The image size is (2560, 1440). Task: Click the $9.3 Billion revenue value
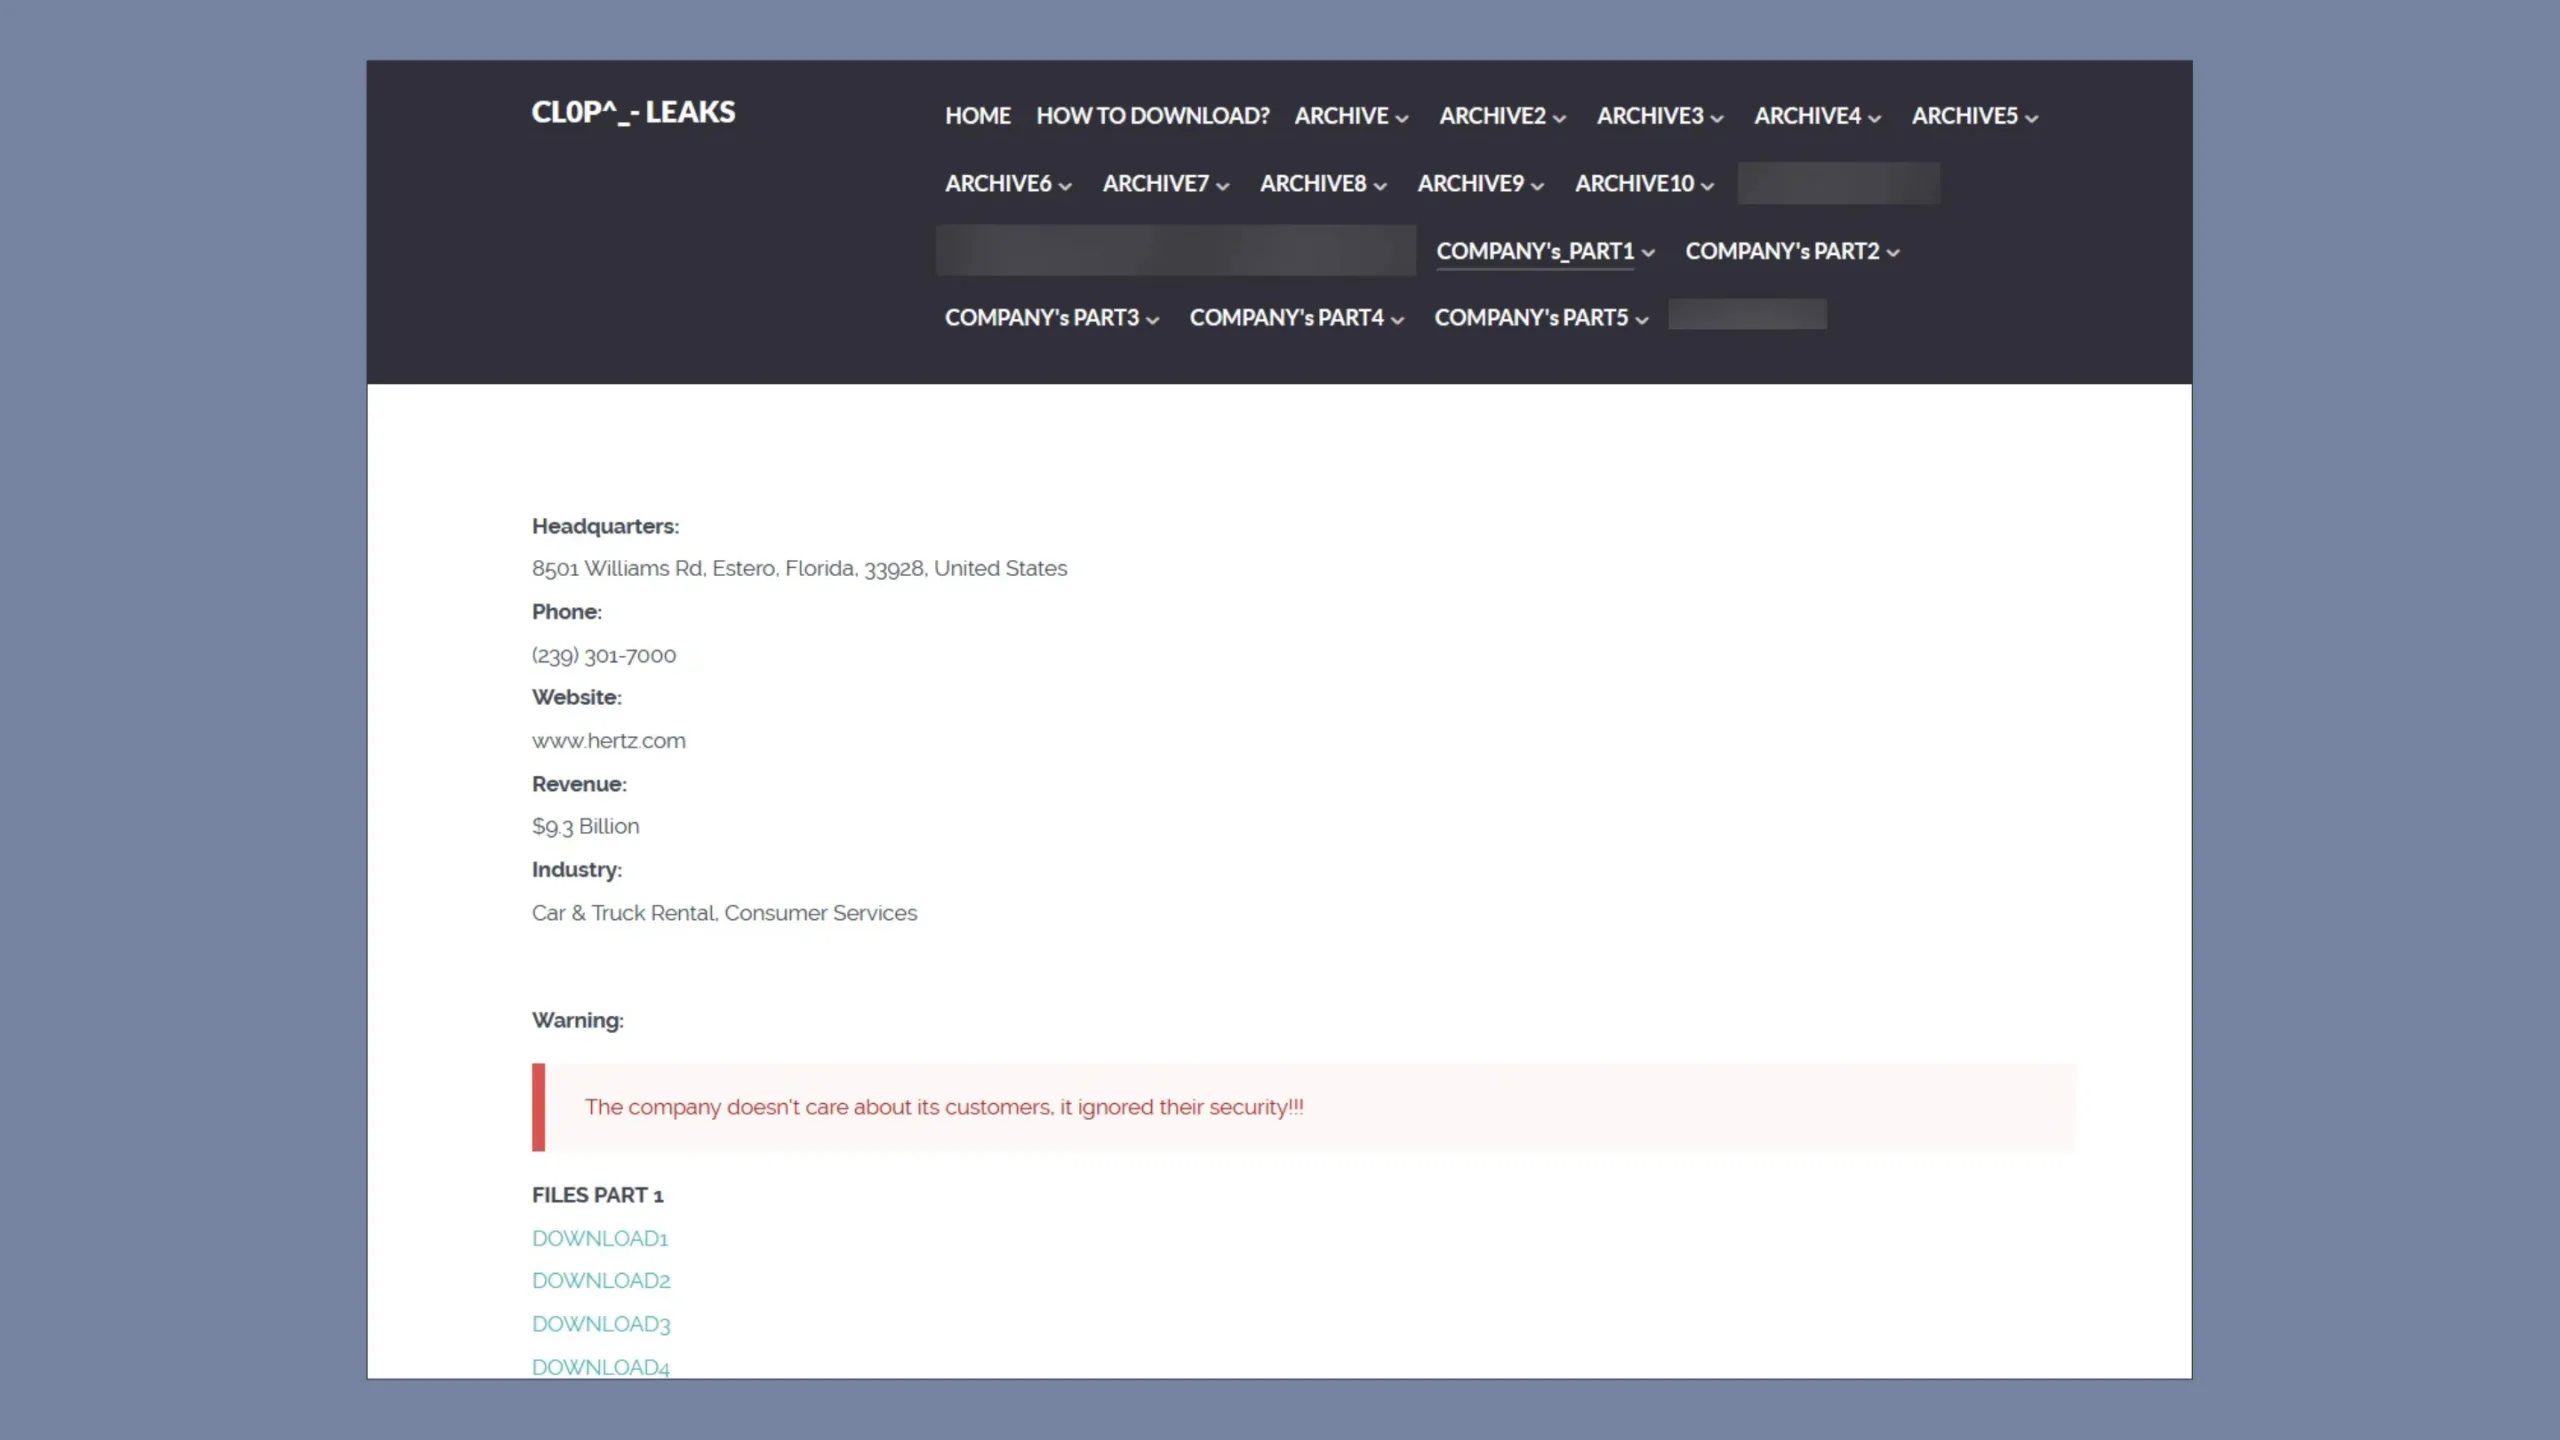pos(585,827)
